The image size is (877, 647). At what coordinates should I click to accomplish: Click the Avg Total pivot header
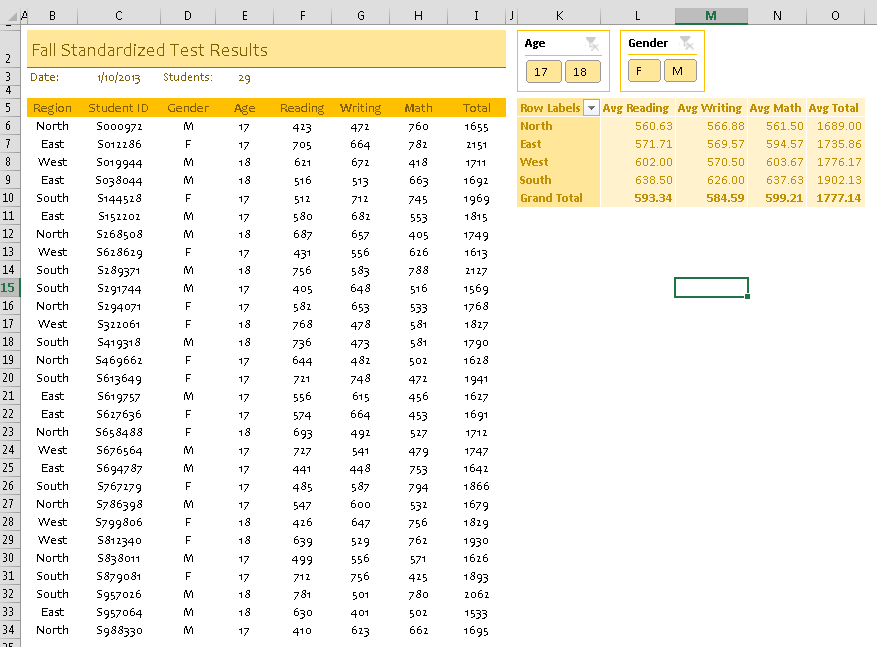click(834, 108)
